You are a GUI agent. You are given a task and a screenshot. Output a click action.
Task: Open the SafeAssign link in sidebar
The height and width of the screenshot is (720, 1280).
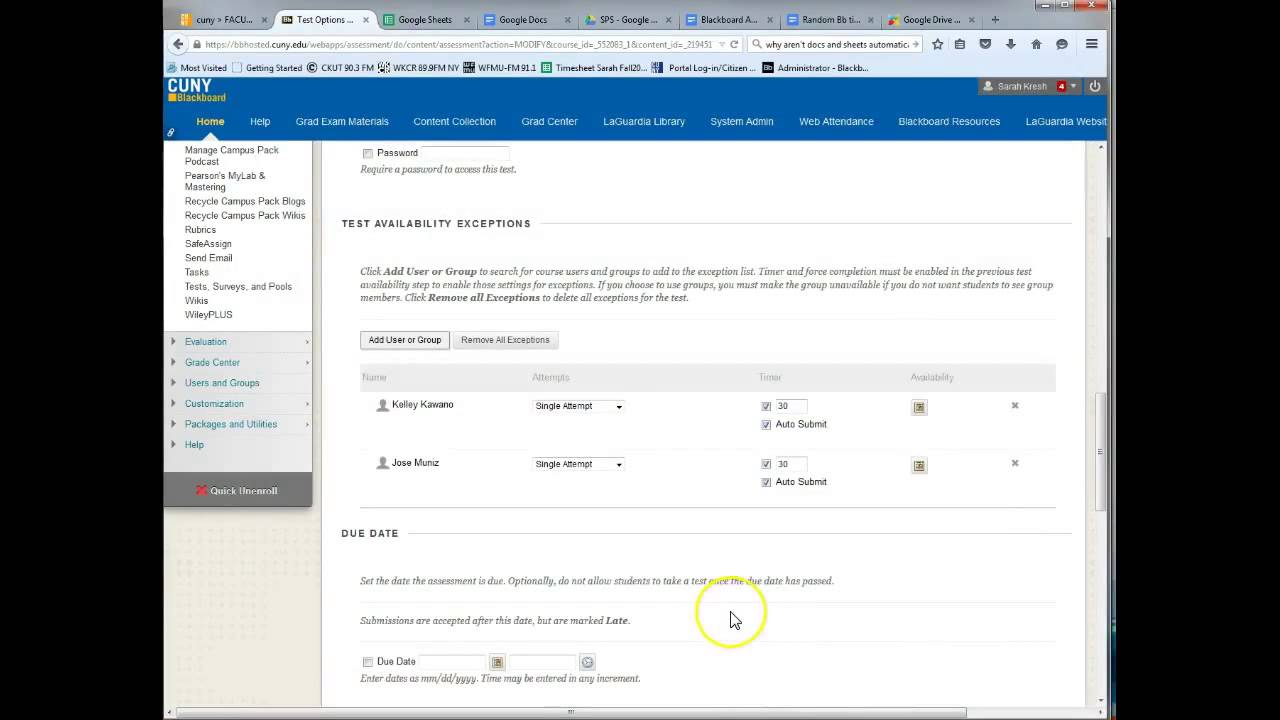click(208, 244)
